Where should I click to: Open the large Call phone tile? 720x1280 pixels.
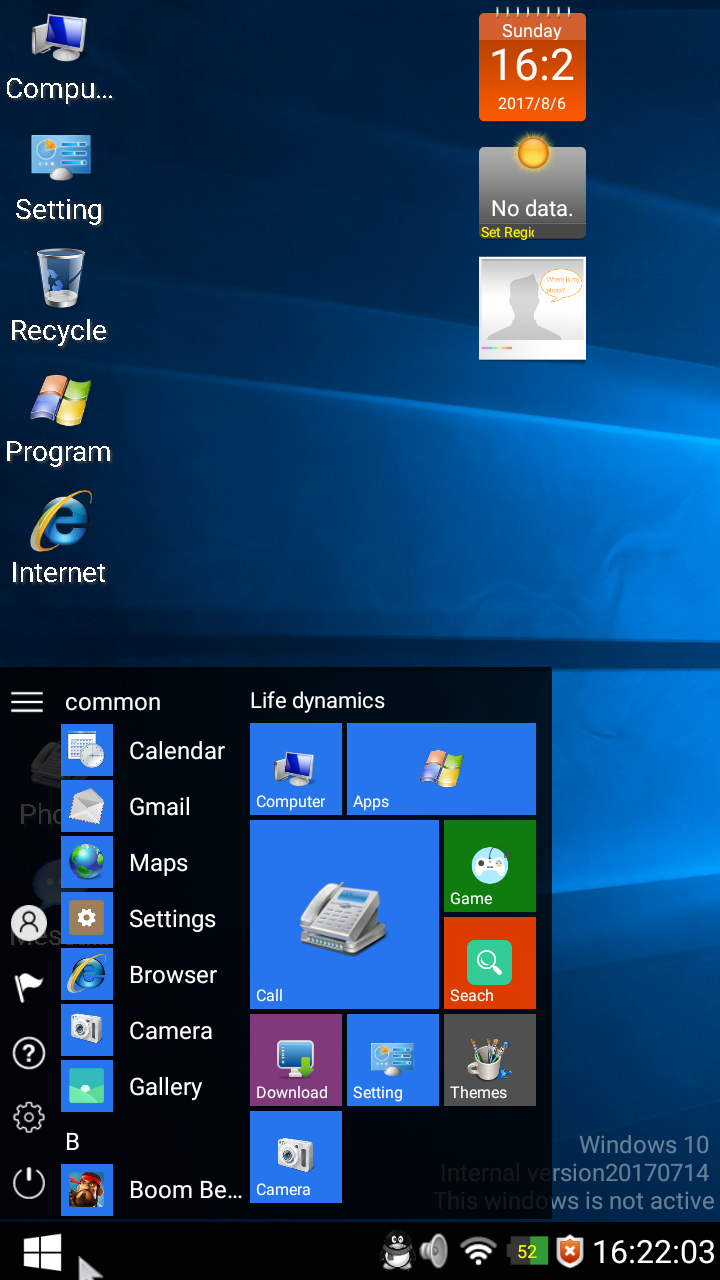(344, 915)
